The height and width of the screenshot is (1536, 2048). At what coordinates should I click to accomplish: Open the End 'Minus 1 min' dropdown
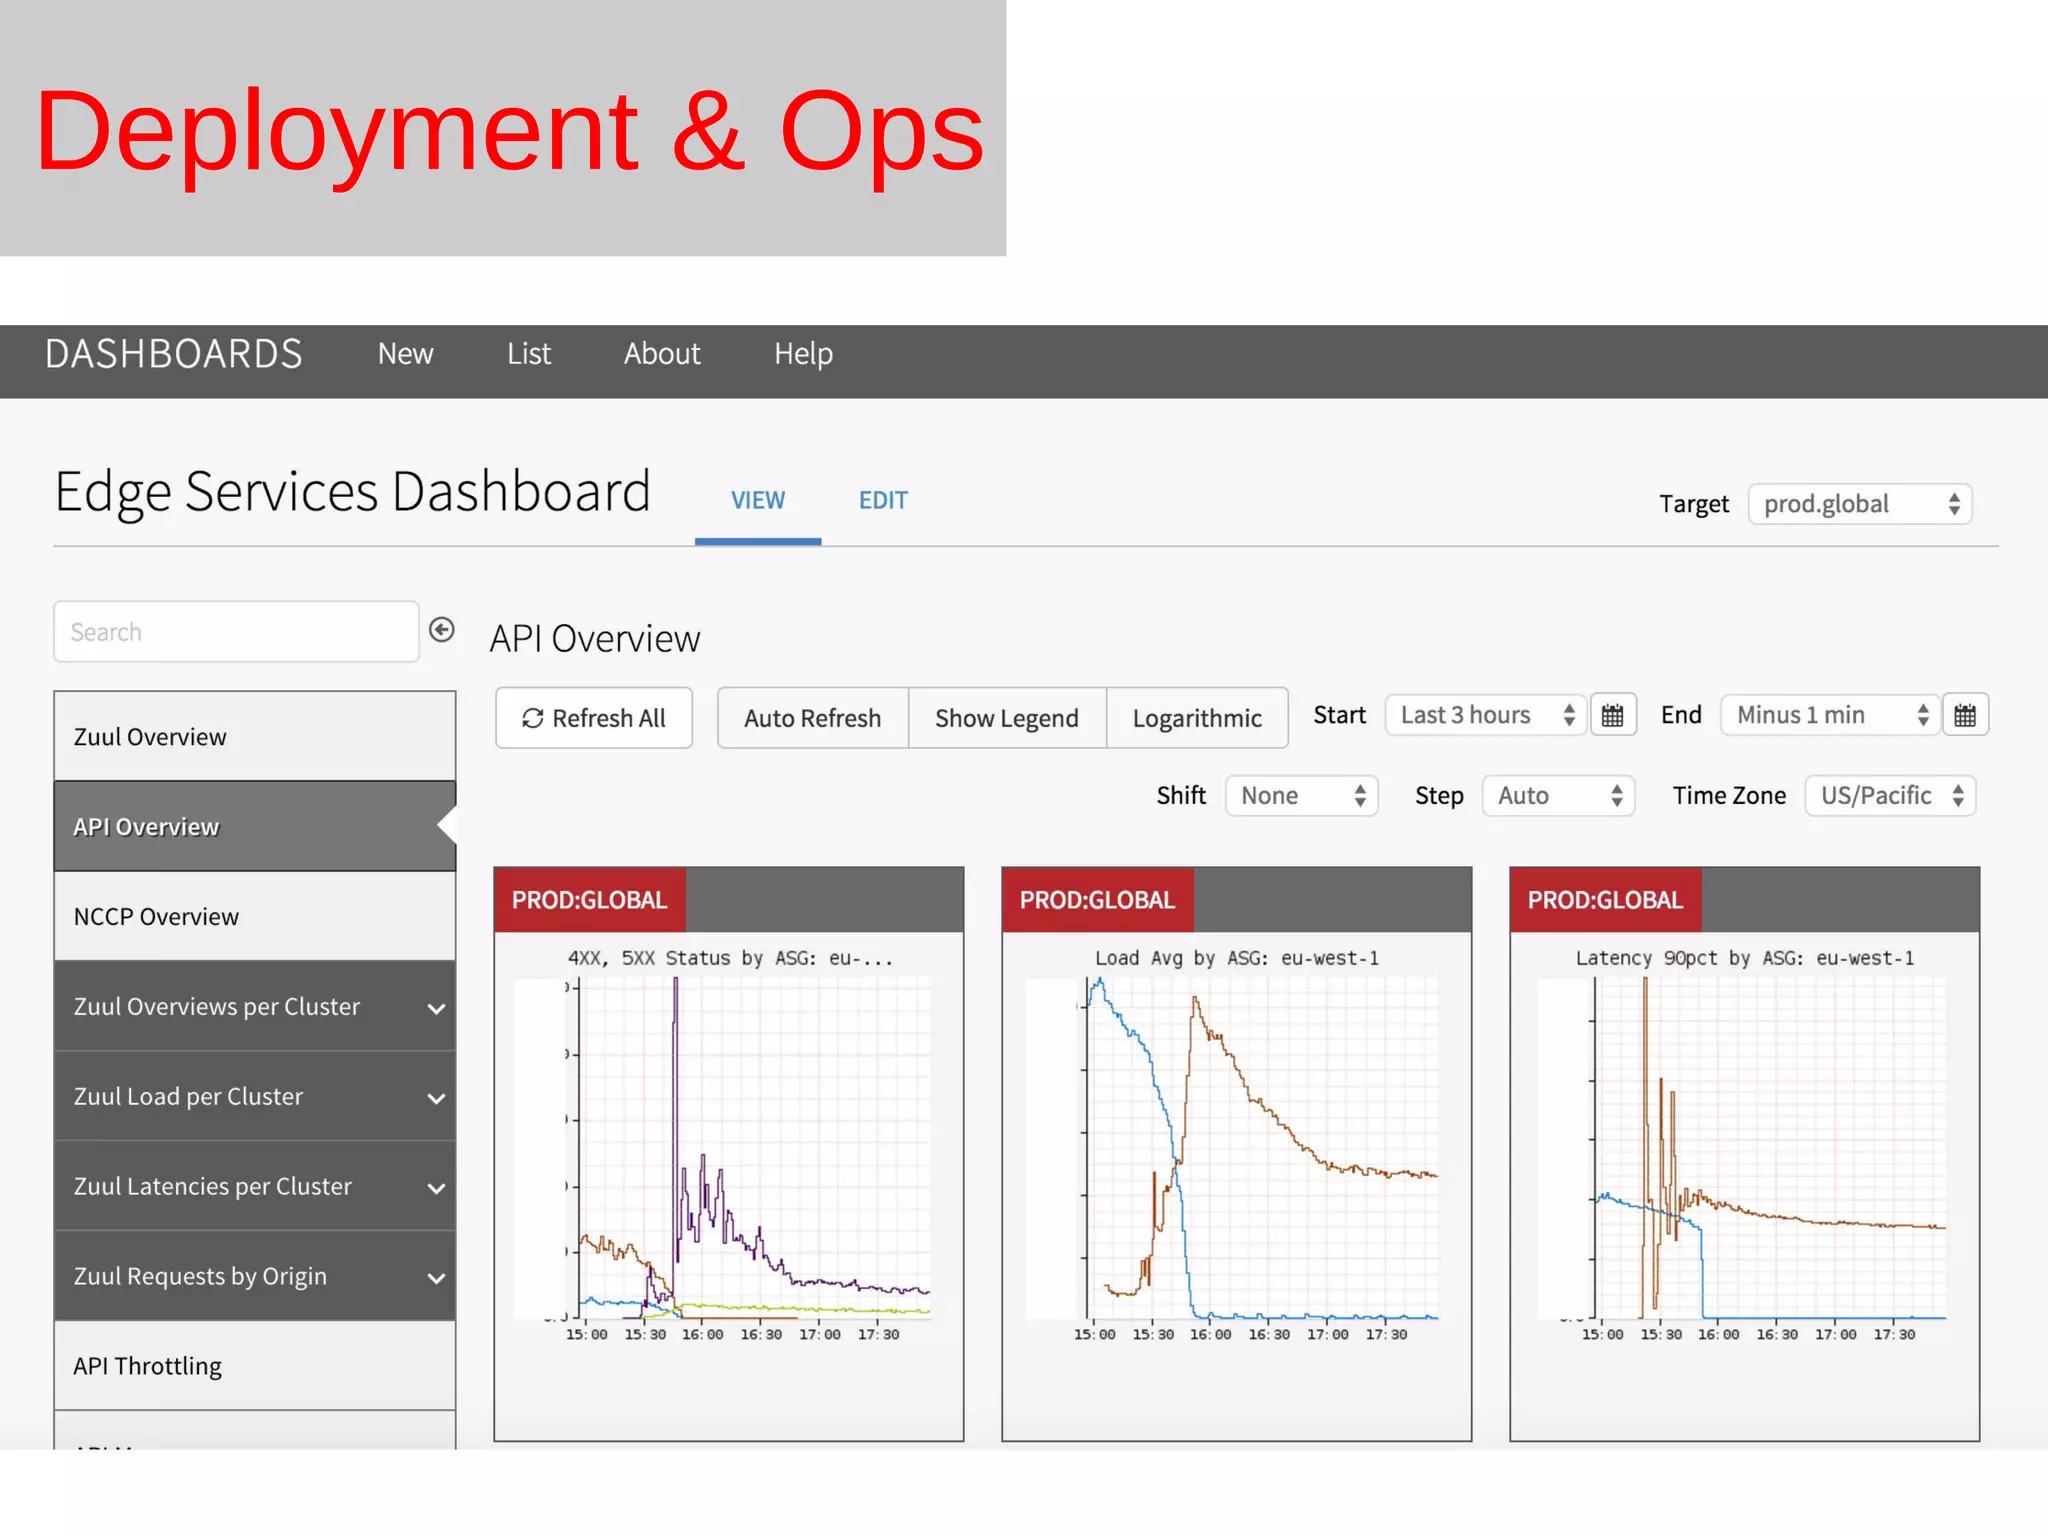1830,715
